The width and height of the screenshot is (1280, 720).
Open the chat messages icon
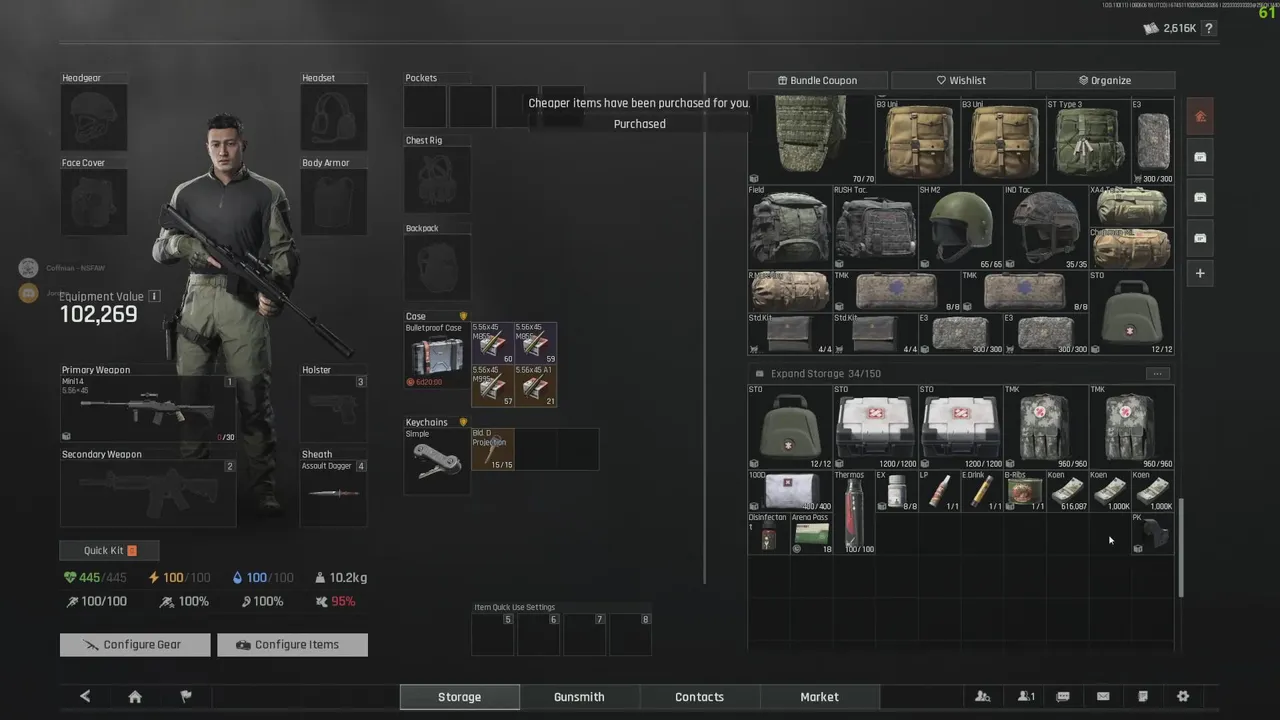(1063, 697)
